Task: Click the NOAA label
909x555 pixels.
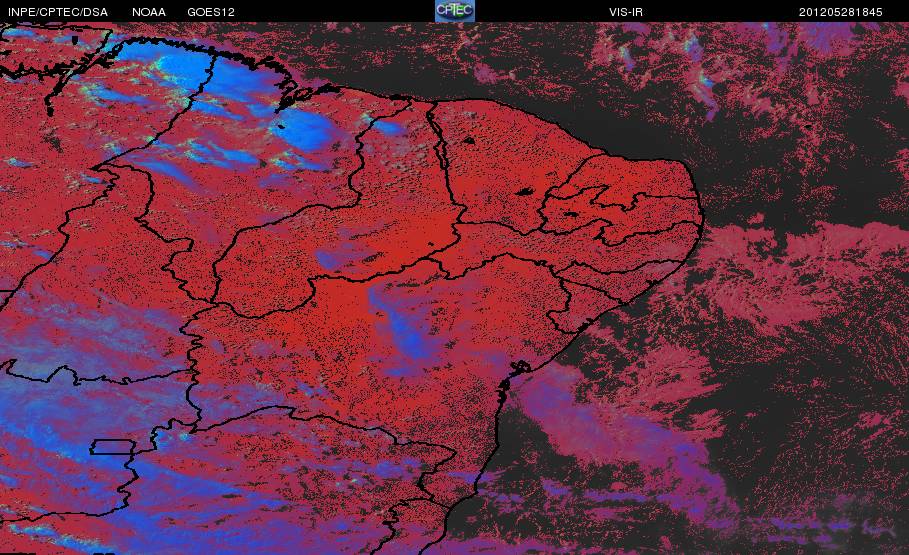Action: [149, 12]
